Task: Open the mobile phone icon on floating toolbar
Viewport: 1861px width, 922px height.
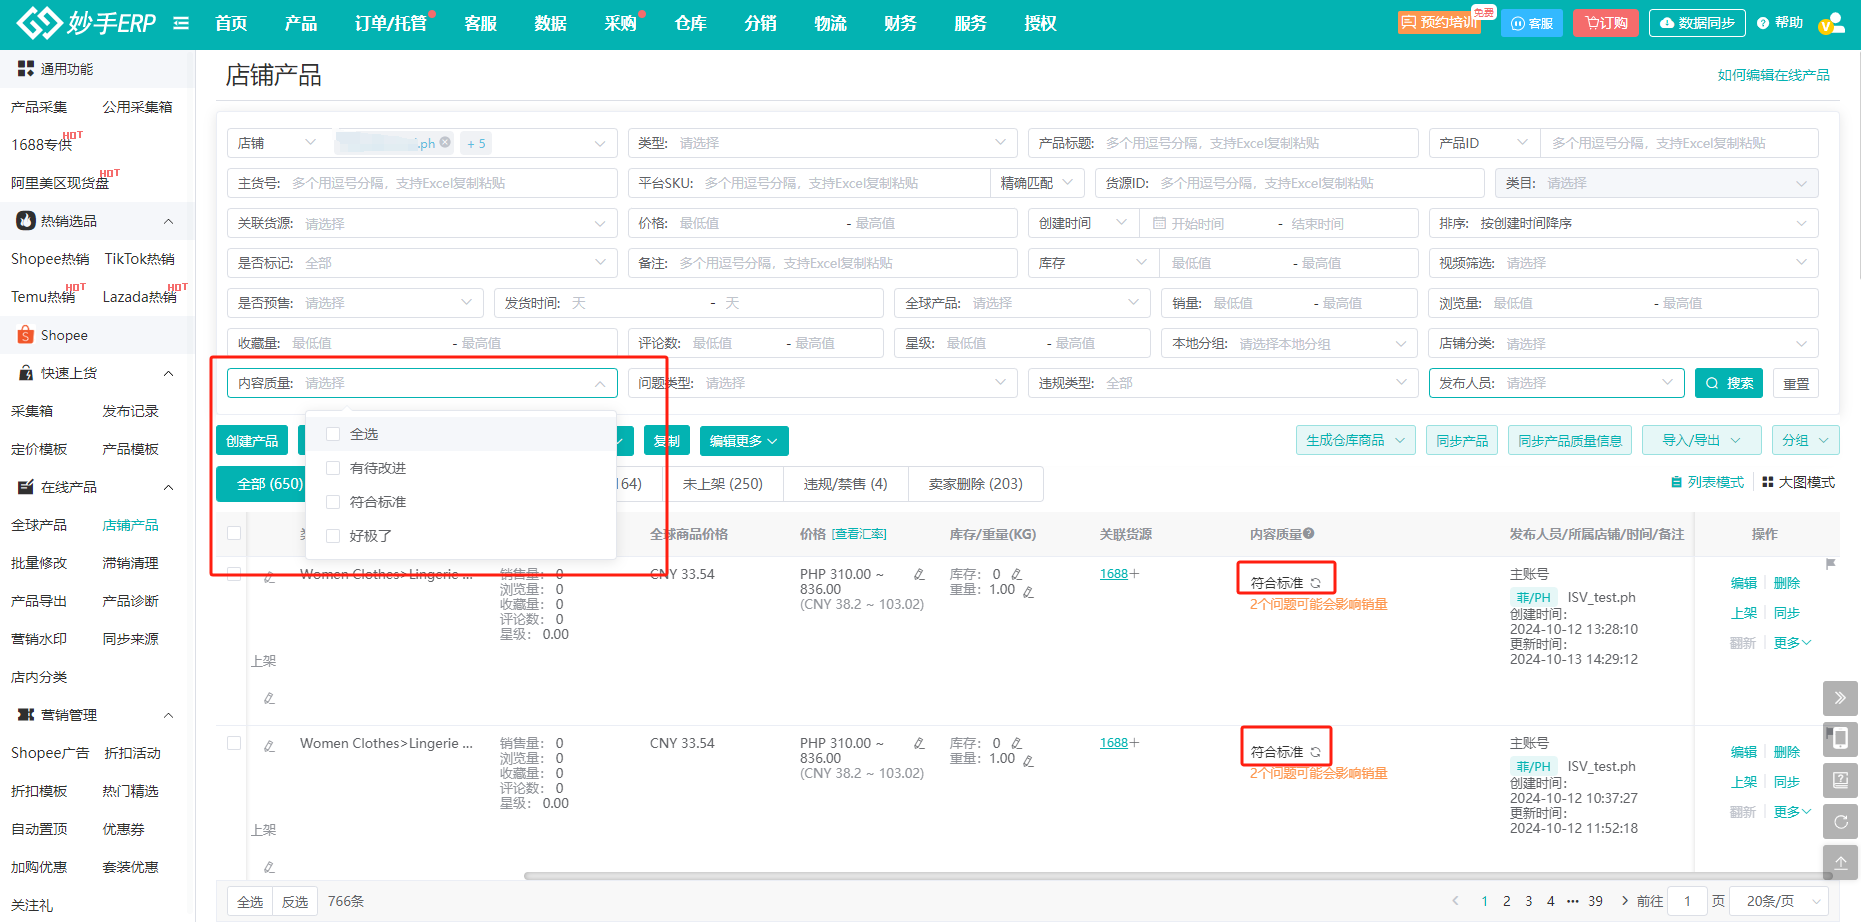Action: [x=1840, y=739]
